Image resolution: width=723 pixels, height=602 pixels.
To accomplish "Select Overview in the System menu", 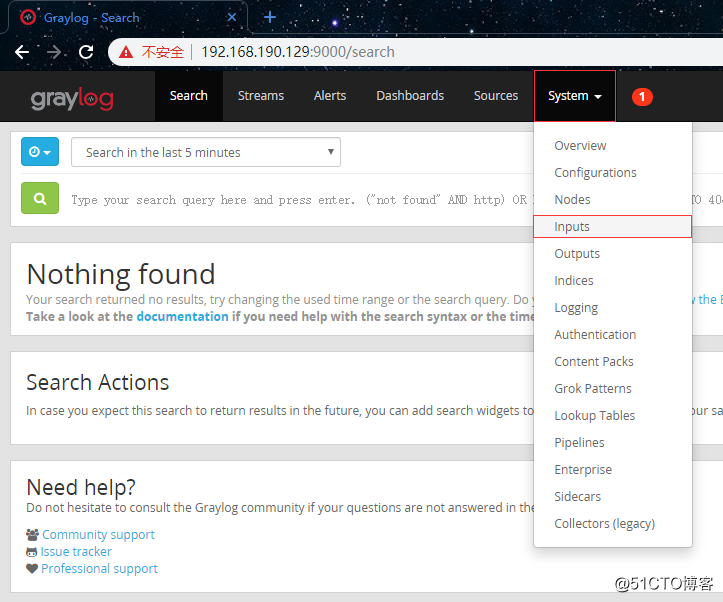I will click(x=613, y=146).
